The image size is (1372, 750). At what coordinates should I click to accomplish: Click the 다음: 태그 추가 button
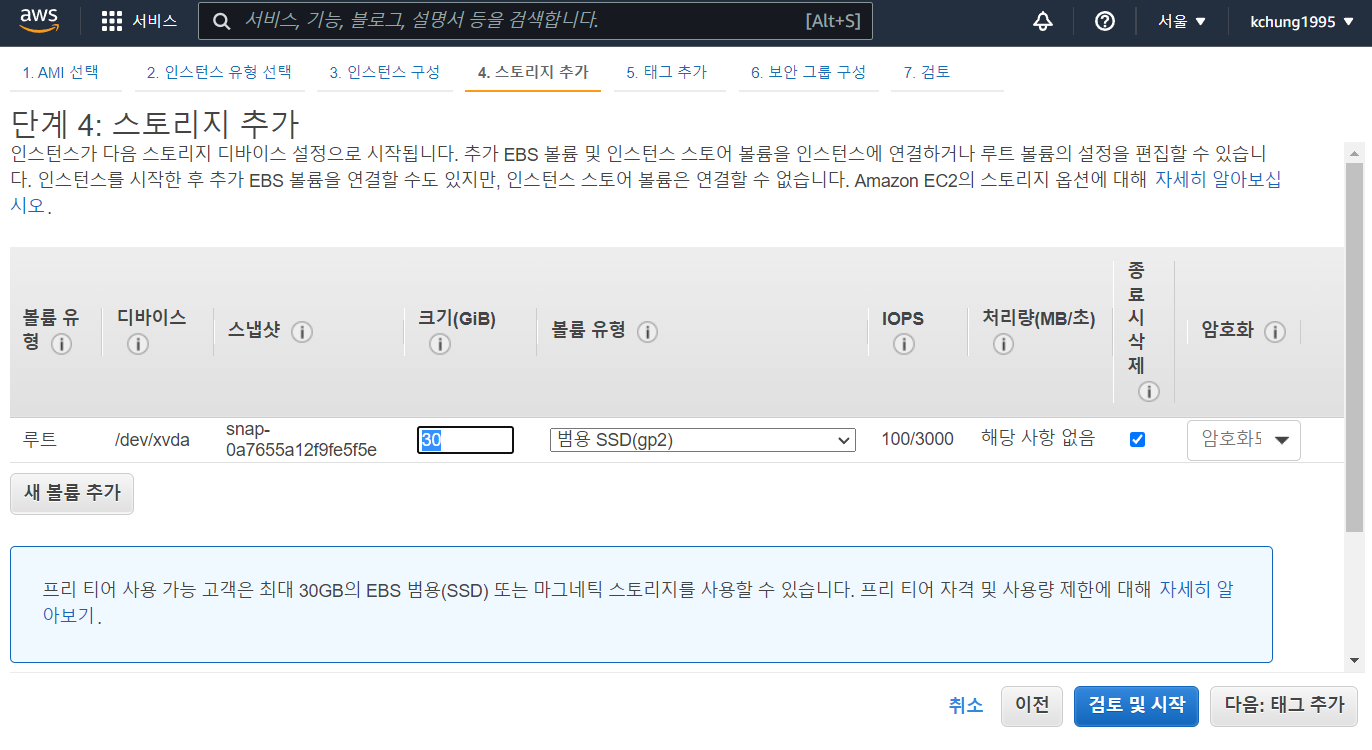1284,705
